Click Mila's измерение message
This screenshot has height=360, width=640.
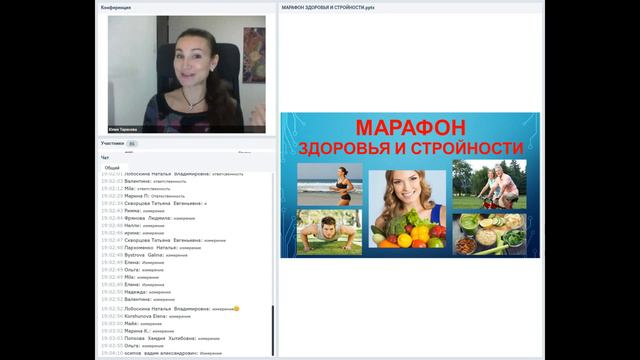coord(130,277)
